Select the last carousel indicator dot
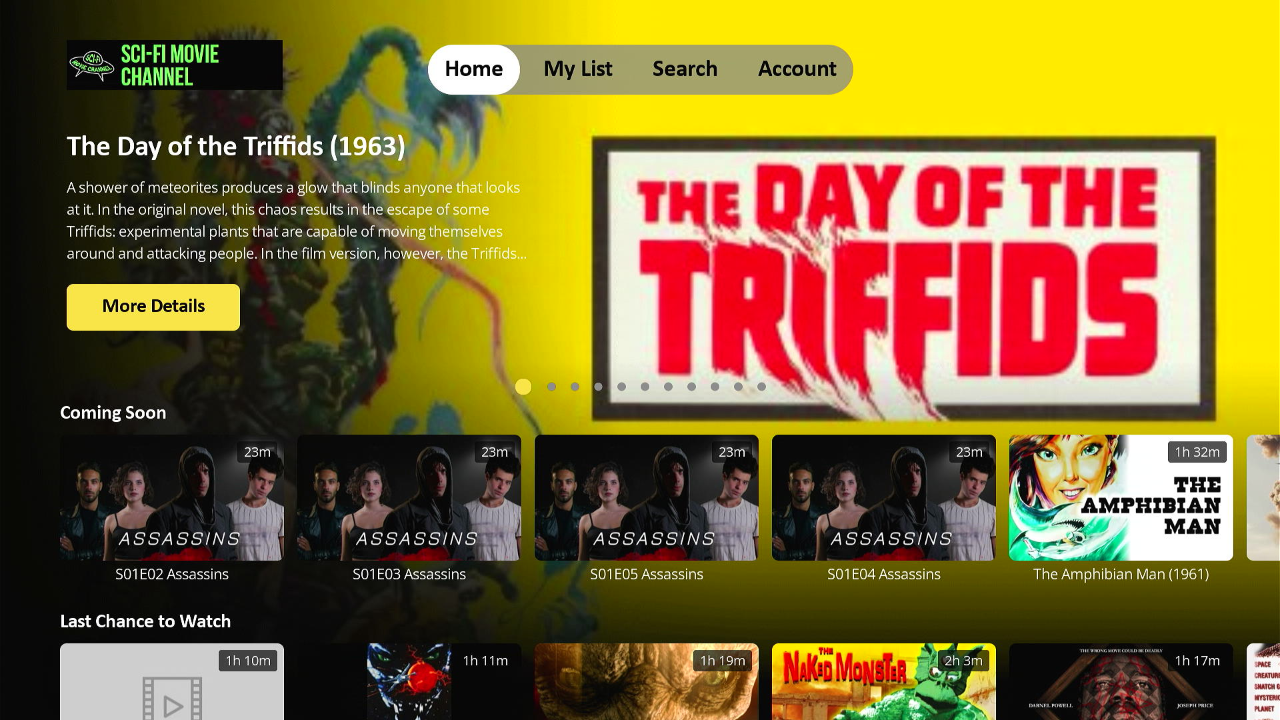 (761, 387)
